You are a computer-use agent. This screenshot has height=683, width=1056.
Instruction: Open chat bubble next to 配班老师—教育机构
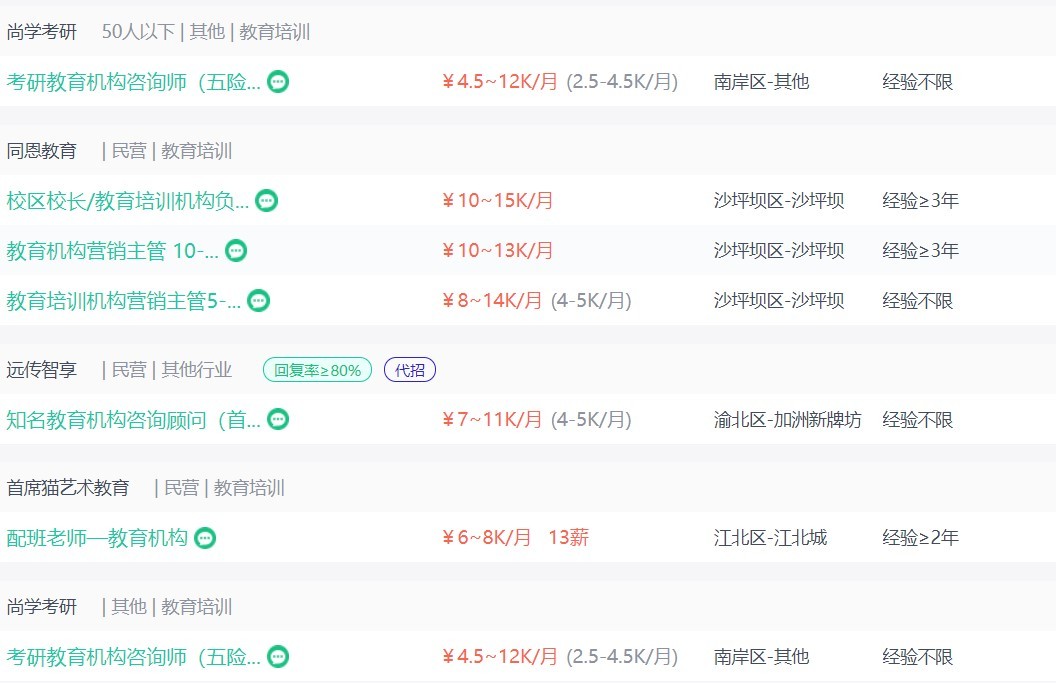[x=205, y=538]
